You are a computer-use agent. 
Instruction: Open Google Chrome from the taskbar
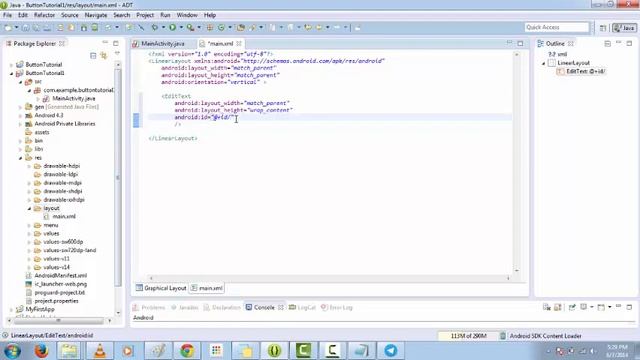coord(187,351)
